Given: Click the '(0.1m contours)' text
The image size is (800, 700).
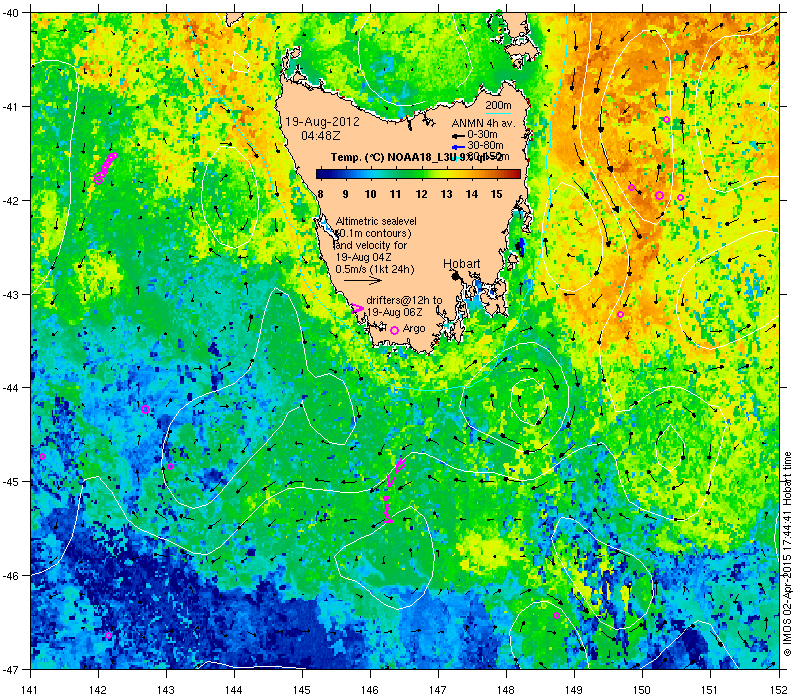Looking at the screenshot, I should tap(373, 233).
